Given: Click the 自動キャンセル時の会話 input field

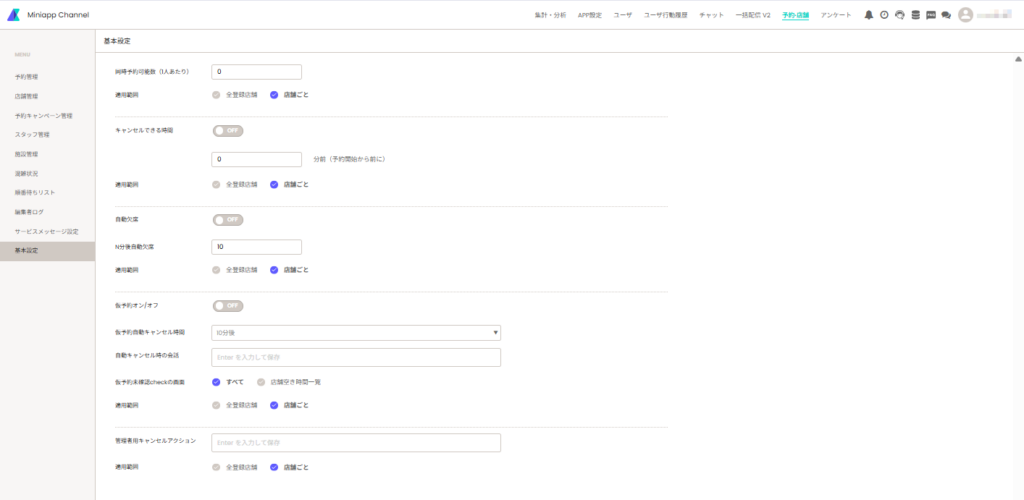Looking at the screenshot, I should click(356, 358).
